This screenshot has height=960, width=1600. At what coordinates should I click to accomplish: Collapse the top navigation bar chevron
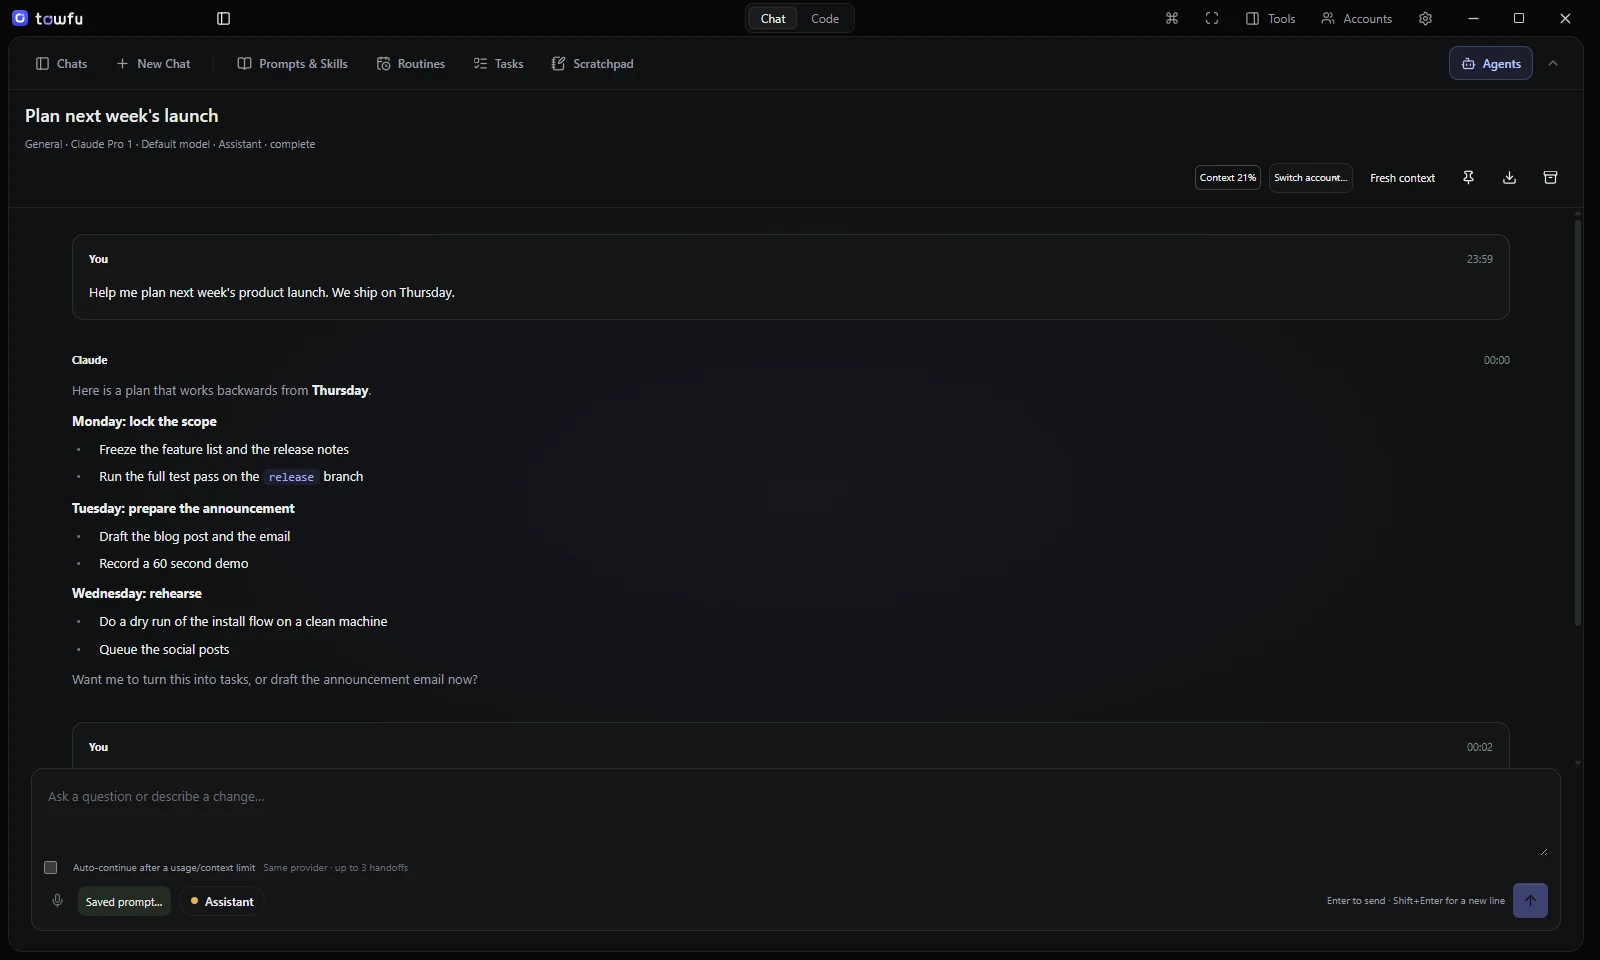coord(1553,63)
